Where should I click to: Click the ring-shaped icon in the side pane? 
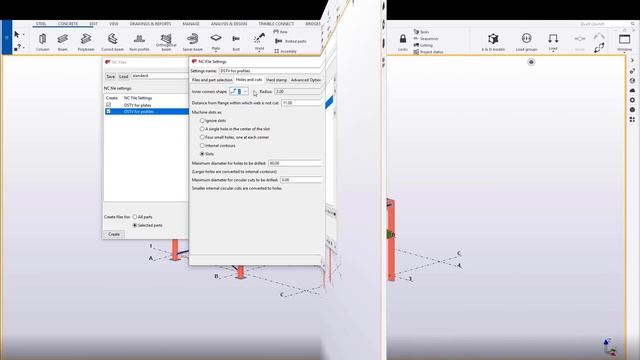632,100
